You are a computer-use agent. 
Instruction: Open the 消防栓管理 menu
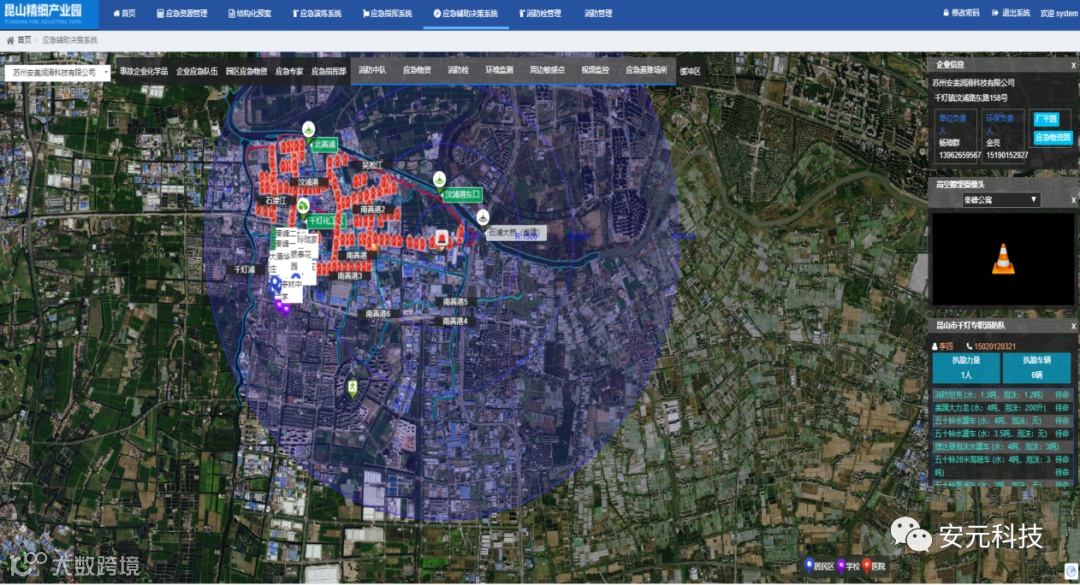[540, 13]
